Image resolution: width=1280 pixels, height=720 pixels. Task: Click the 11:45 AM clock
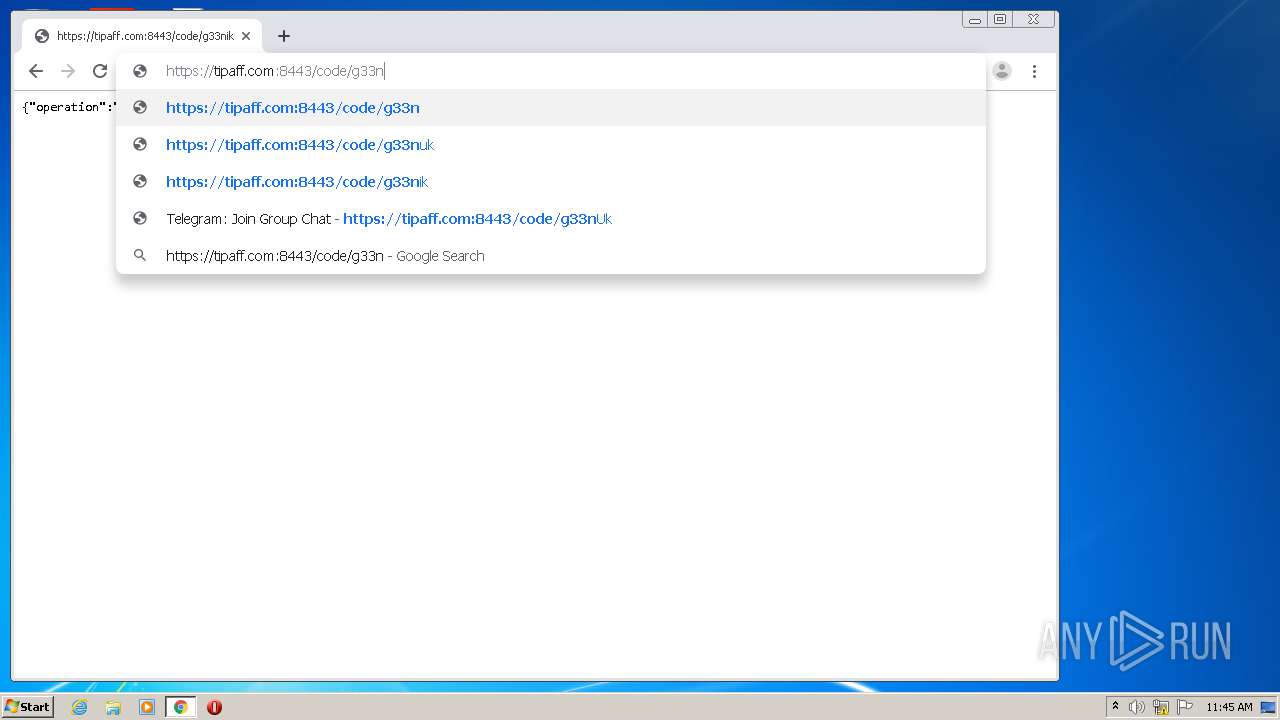[x=1229, y=707]
